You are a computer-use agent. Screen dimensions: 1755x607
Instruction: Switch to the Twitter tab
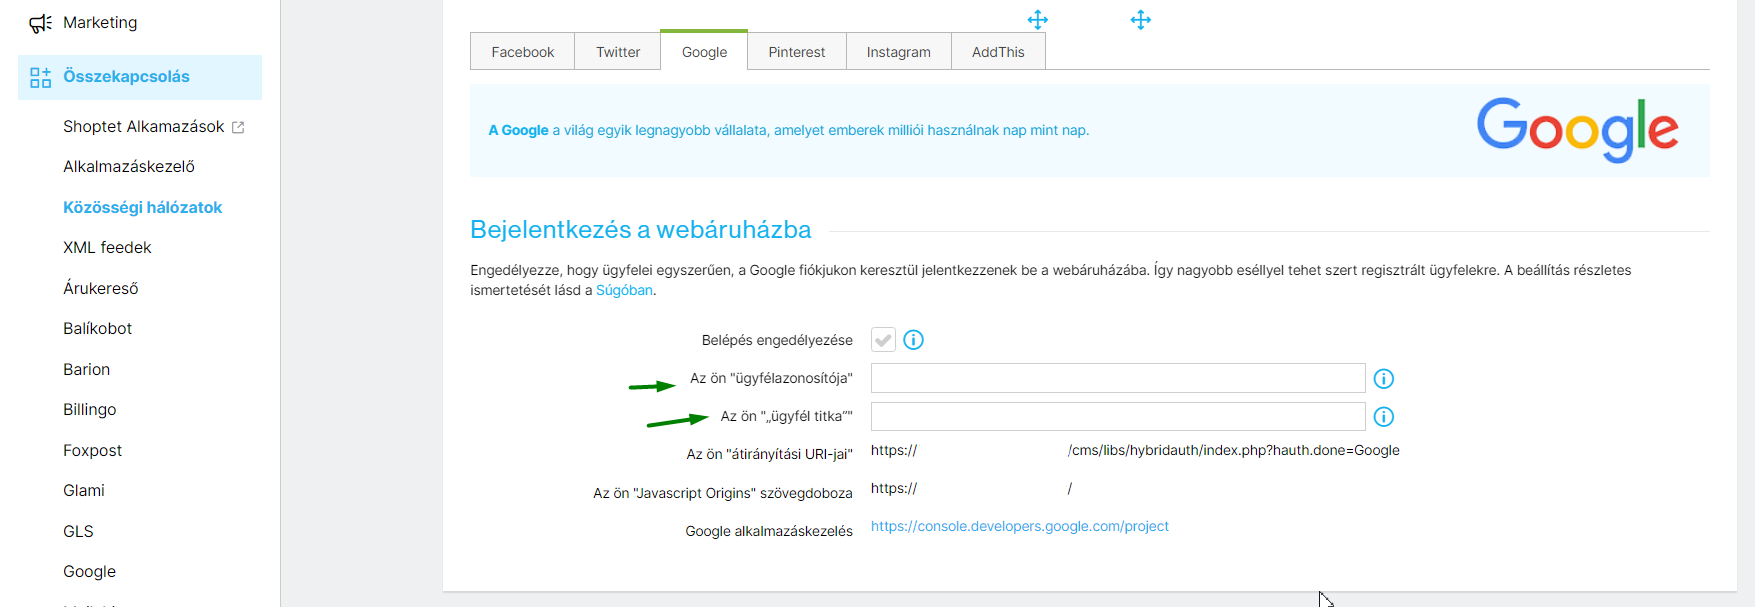[618, 52]
